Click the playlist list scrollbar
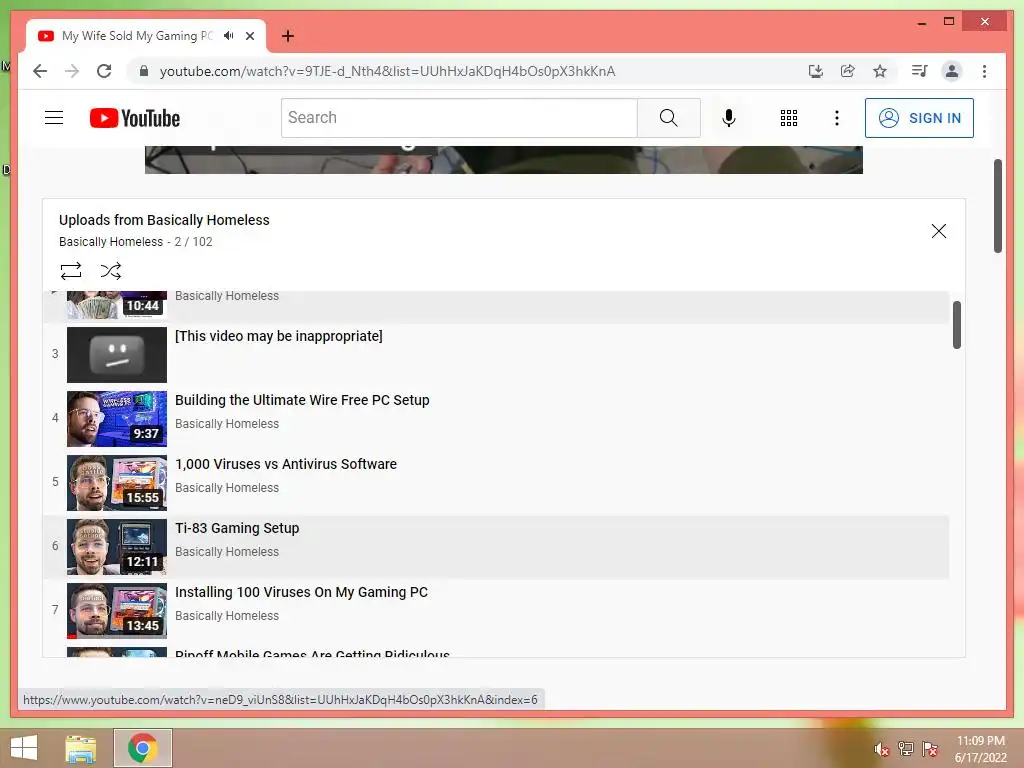1024x768 pixels. point(957,325)
